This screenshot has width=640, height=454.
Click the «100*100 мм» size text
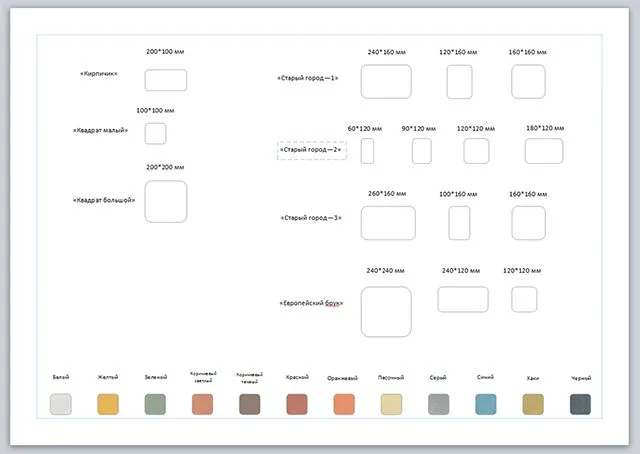[155, 111]
